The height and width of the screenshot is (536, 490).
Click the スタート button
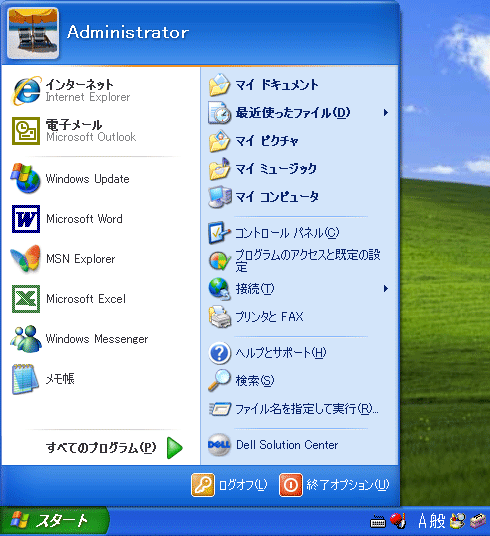point(55,521)
